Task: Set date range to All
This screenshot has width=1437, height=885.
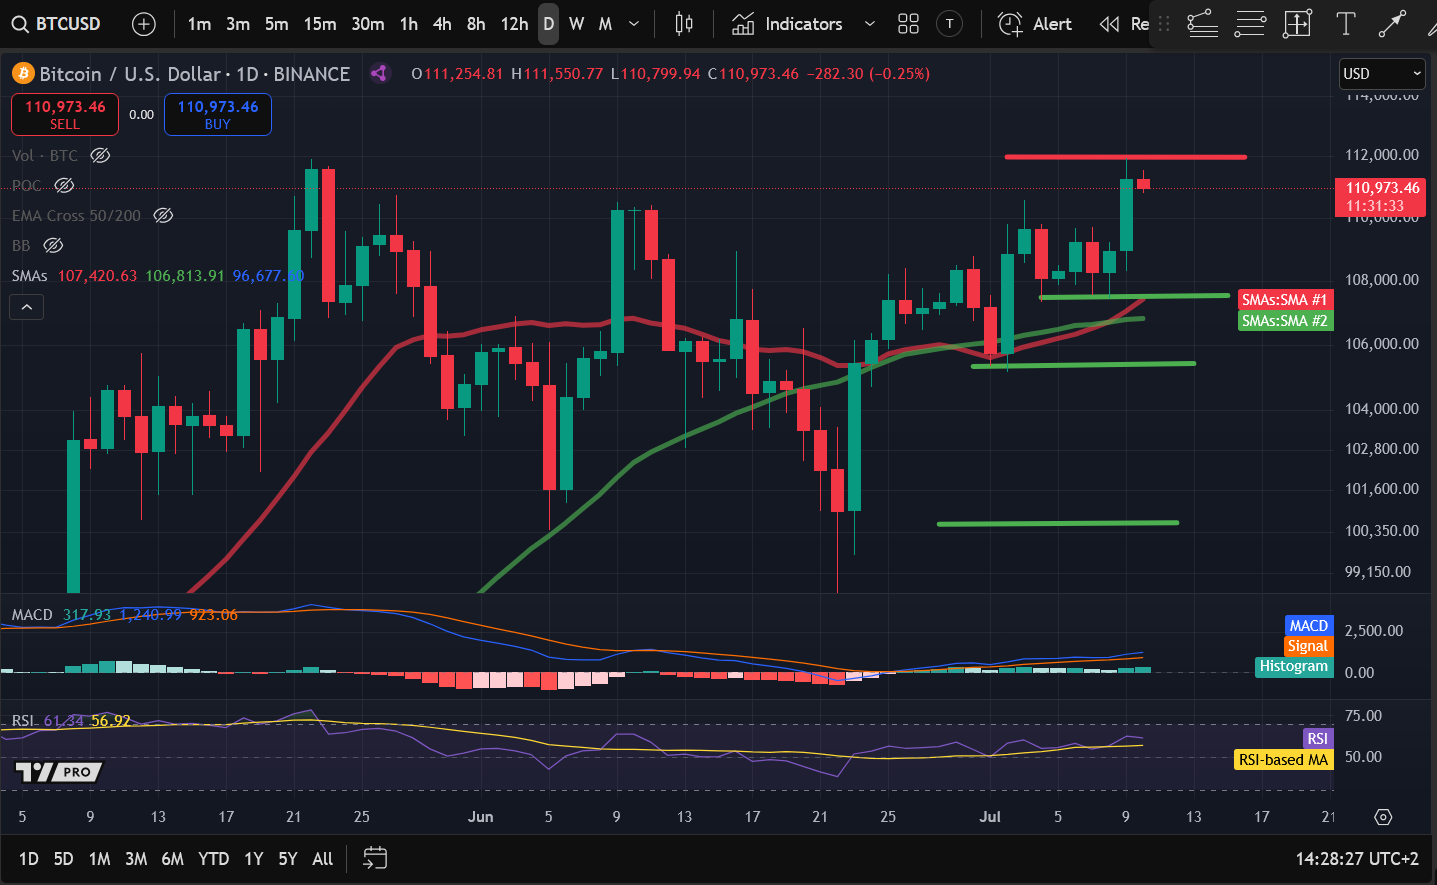Action: pyautogui.click(x=322, y=858)
